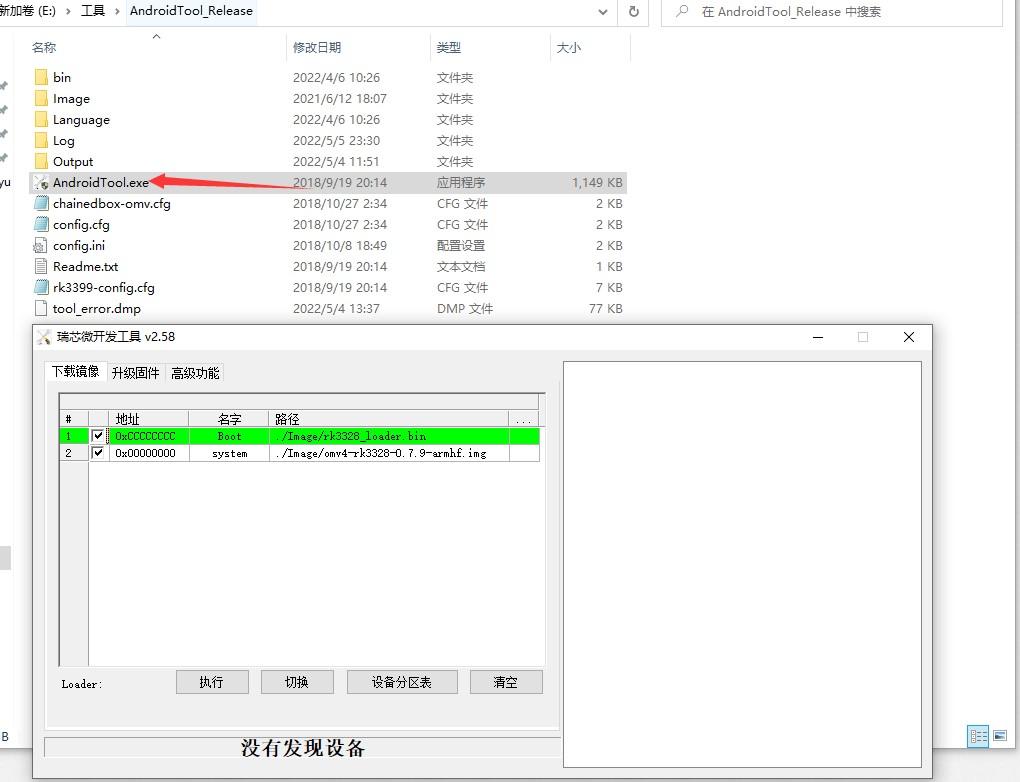Viewport: 1020px width, 782px height.
Task: Launch AndroidTool.exe in the file list
Action: [x=97, y=183]
